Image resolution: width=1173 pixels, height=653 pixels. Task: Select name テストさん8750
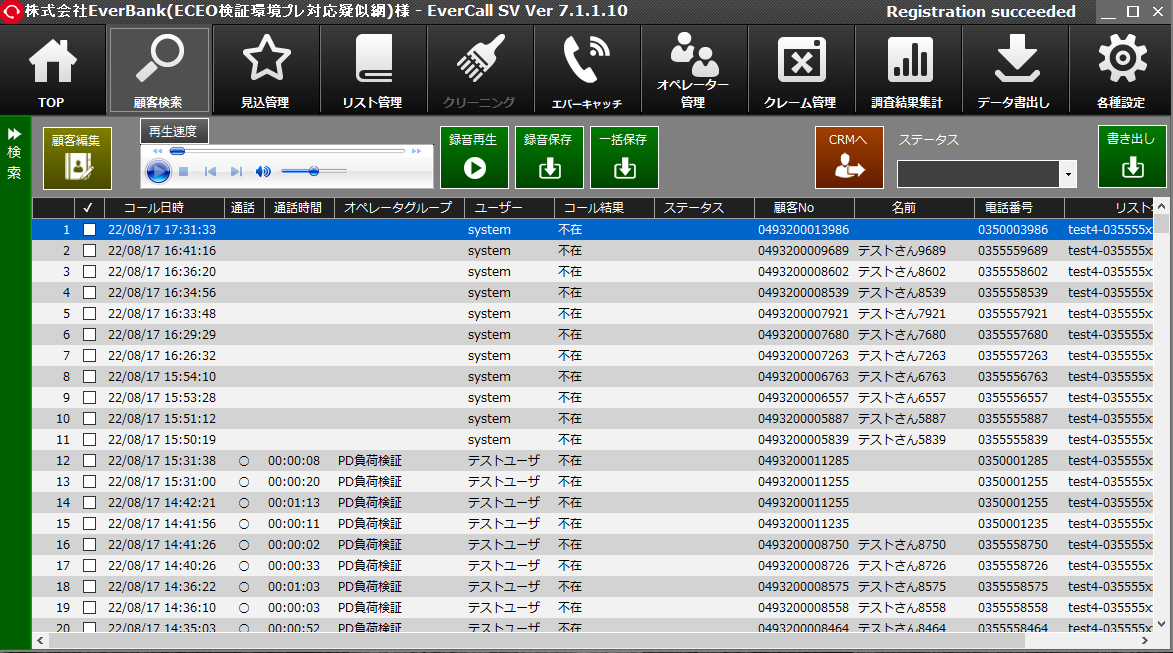pyautogui.click(x=901, y=545)
